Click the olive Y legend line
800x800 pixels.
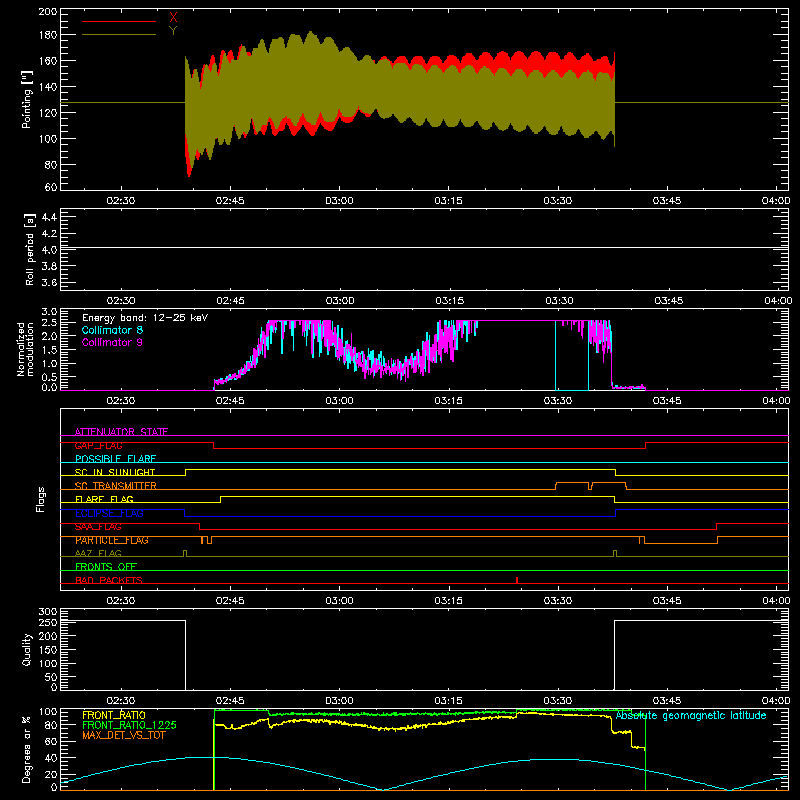tap(119, 35)
